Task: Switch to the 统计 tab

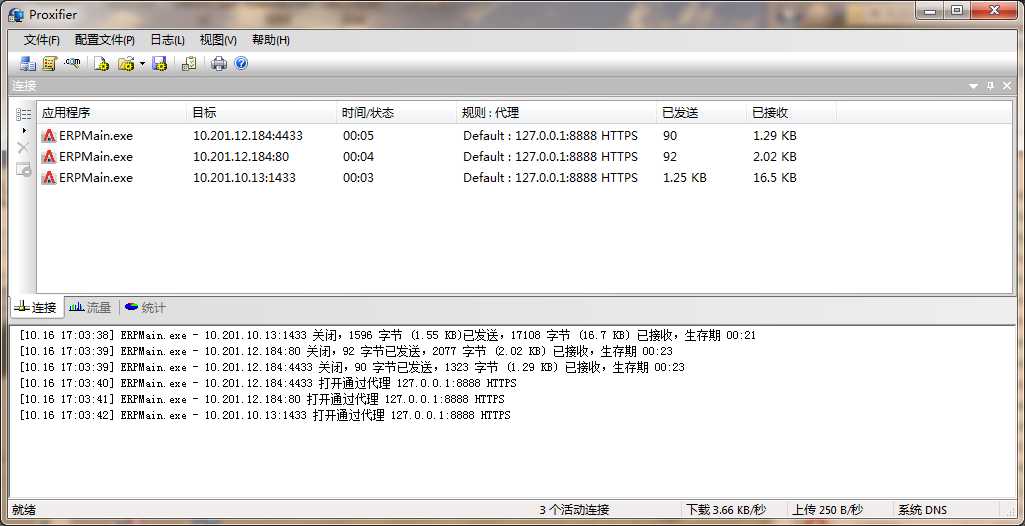Action: (x=145, y=307)
